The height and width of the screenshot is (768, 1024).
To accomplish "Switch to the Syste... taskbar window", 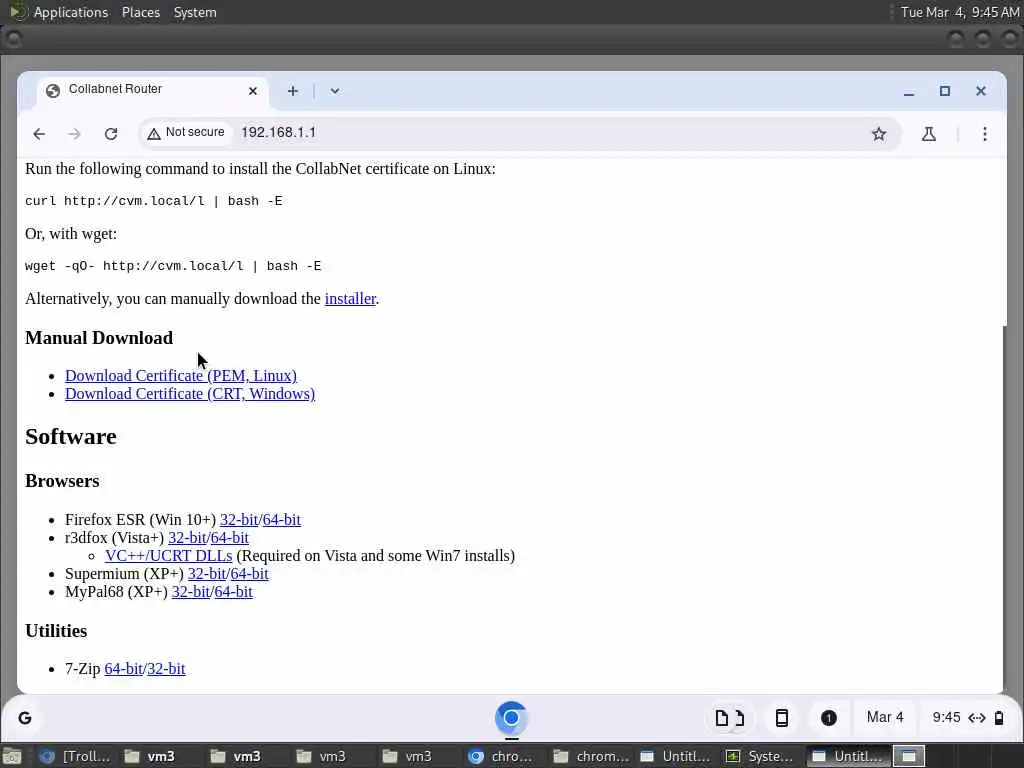I will [x=761, y=757].
